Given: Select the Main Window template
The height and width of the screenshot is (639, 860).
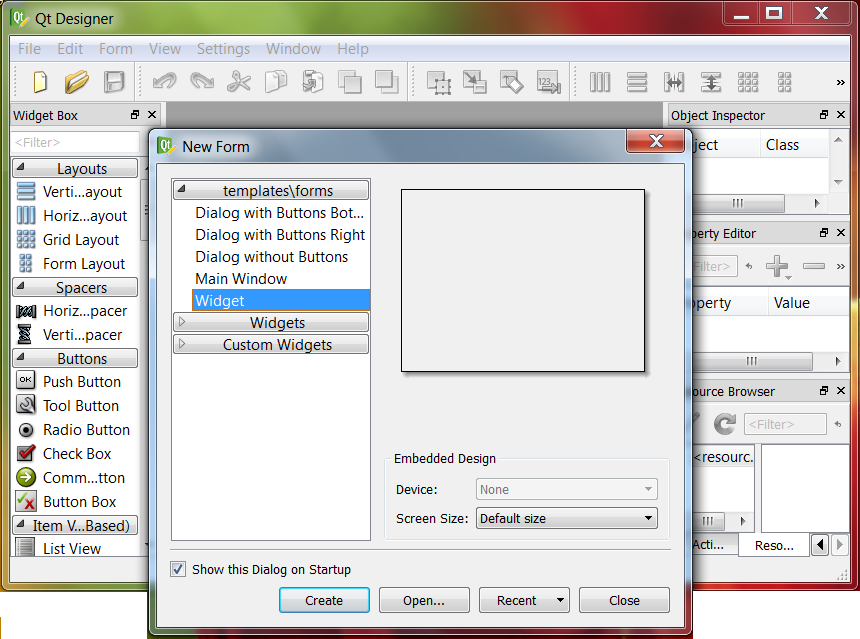Looking at the screenshot, I should pyautogui.click(x=241, y=279).
